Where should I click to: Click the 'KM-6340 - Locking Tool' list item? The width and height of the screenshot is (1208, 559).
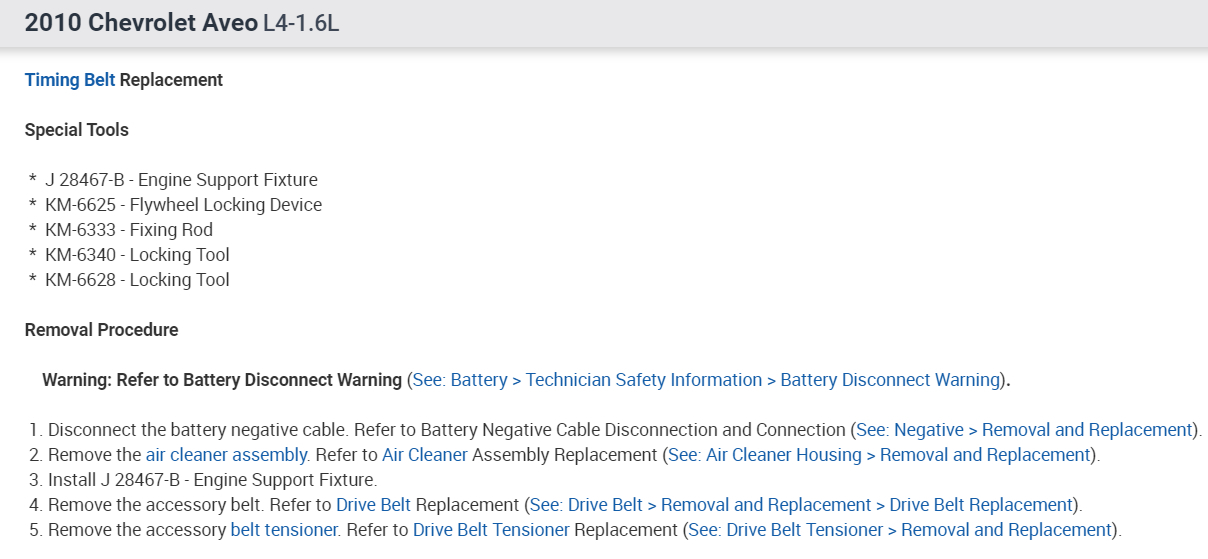click(137, 255)
